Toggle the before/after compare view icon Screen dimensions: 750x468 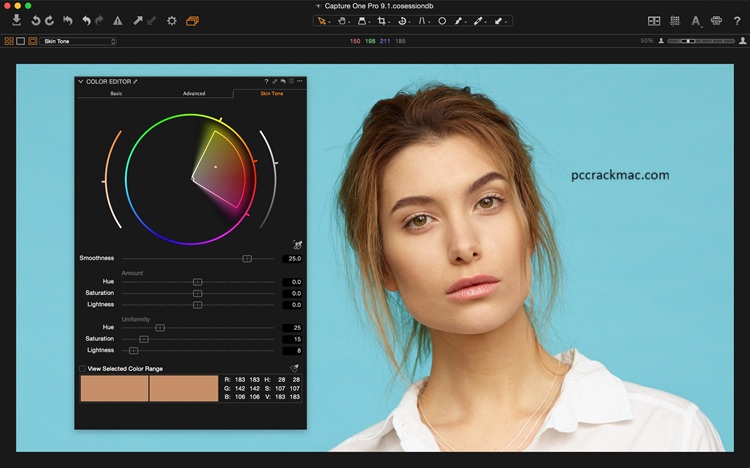[654, 21]
